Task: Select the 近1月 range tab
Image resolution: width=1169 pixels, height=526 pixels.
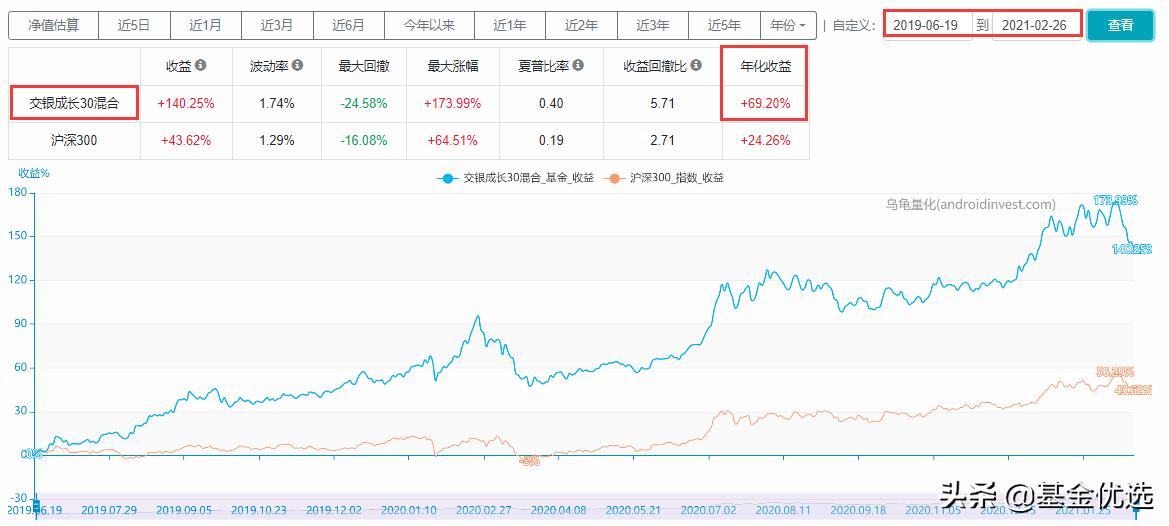Action: (x=206, y=25)
